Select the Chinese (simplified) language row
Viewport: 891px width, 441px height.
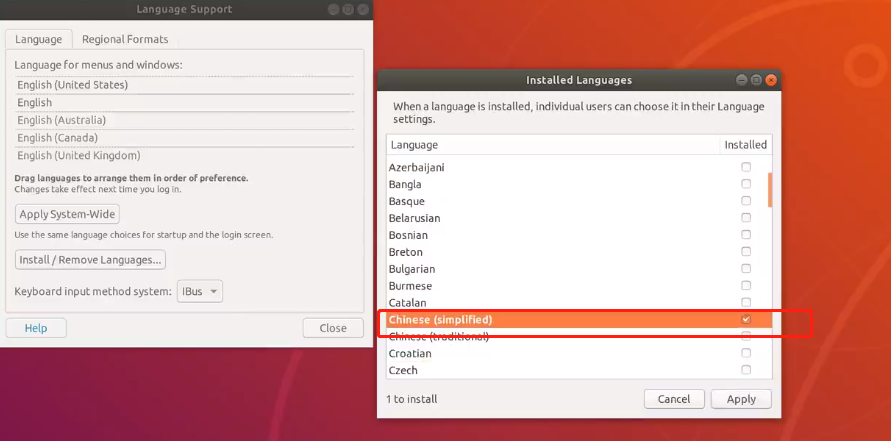click(x=579, y=319)
